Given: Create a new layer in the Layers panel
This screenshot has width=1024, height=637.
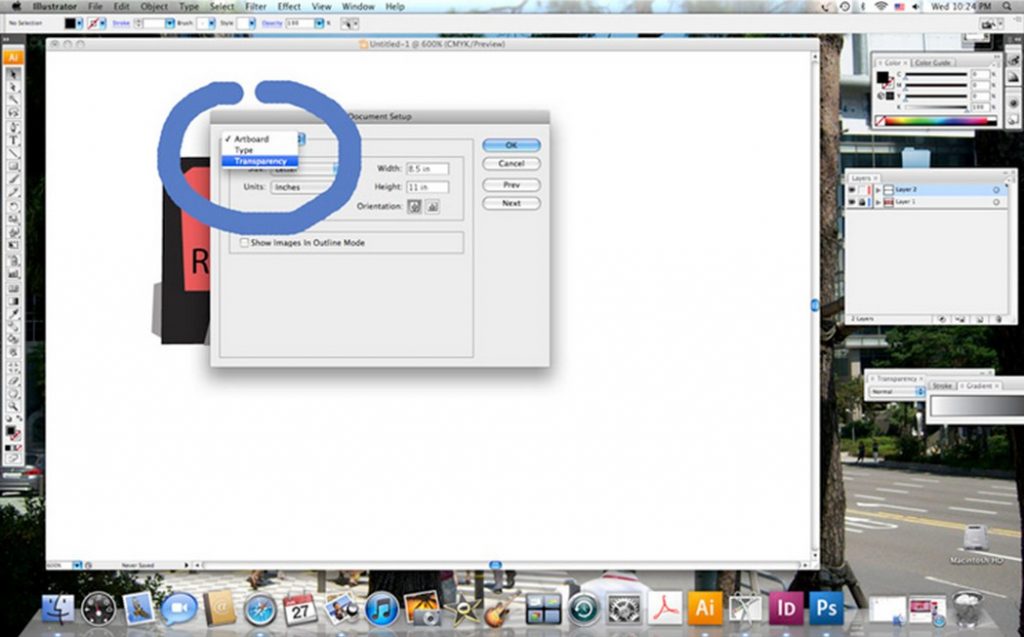Looking at the screenshot, I should [980, 318].
